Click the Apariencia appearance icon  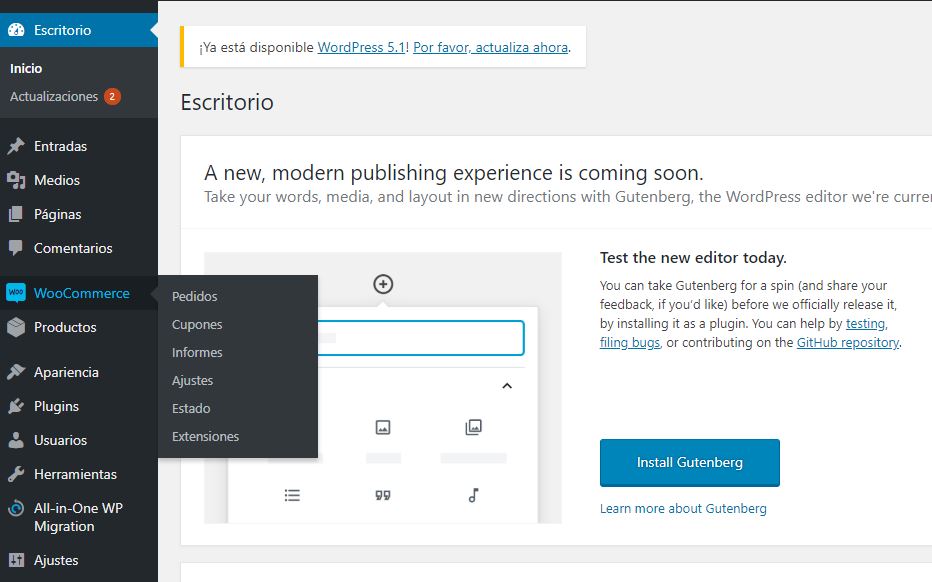[x=16, y=372]
